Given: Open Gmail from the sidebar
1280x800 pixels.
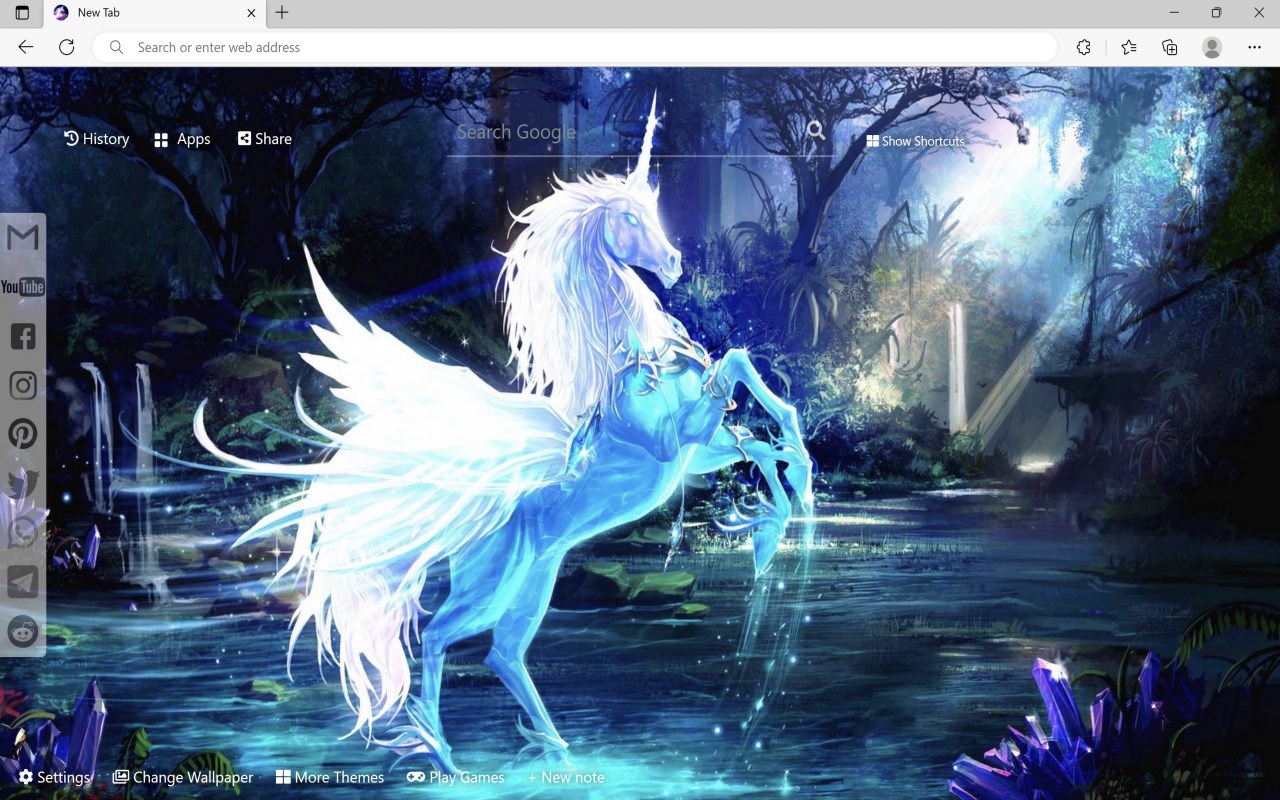Looking at the screenshot, I should [x=22, y=238].
